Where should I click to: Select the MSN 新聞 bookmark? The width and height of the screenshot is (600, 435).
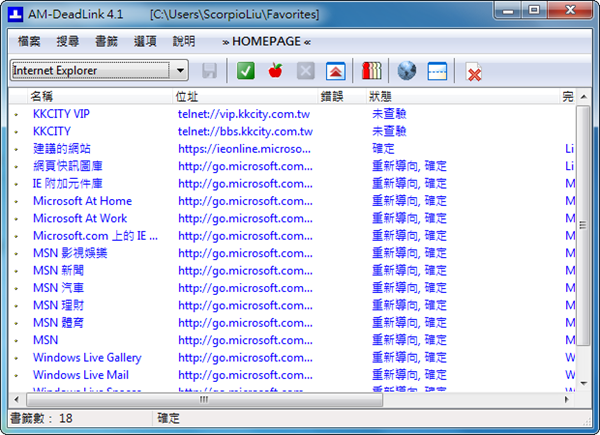pos(58,270)
